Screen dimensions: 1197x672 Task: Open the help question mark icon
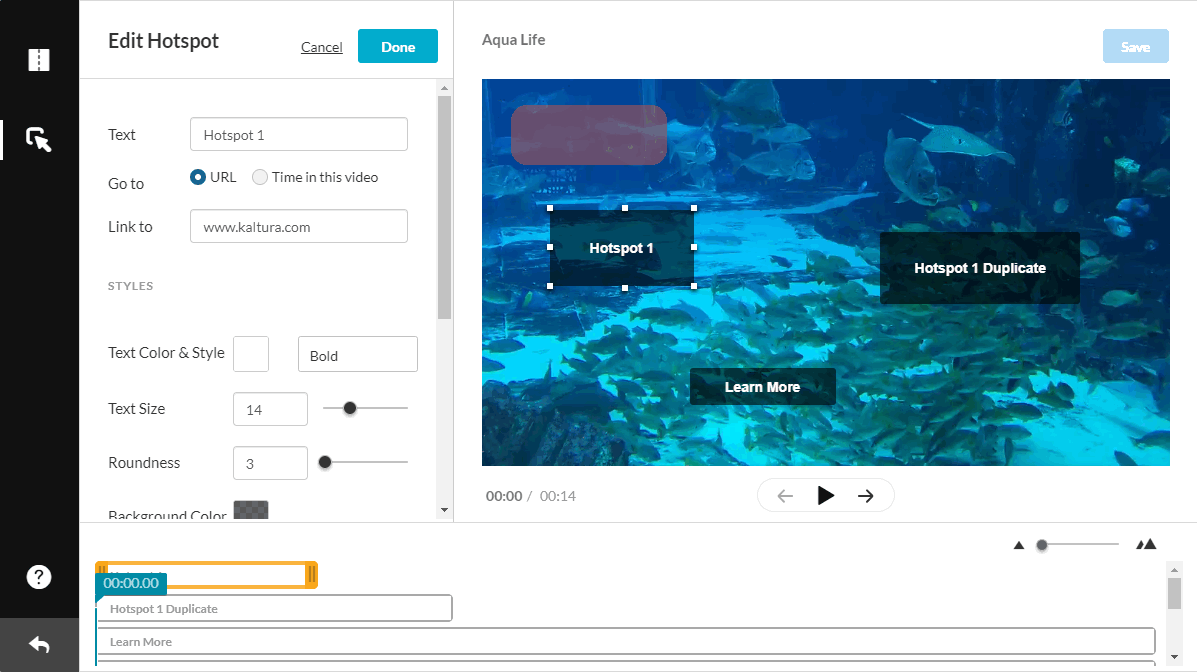39,577
